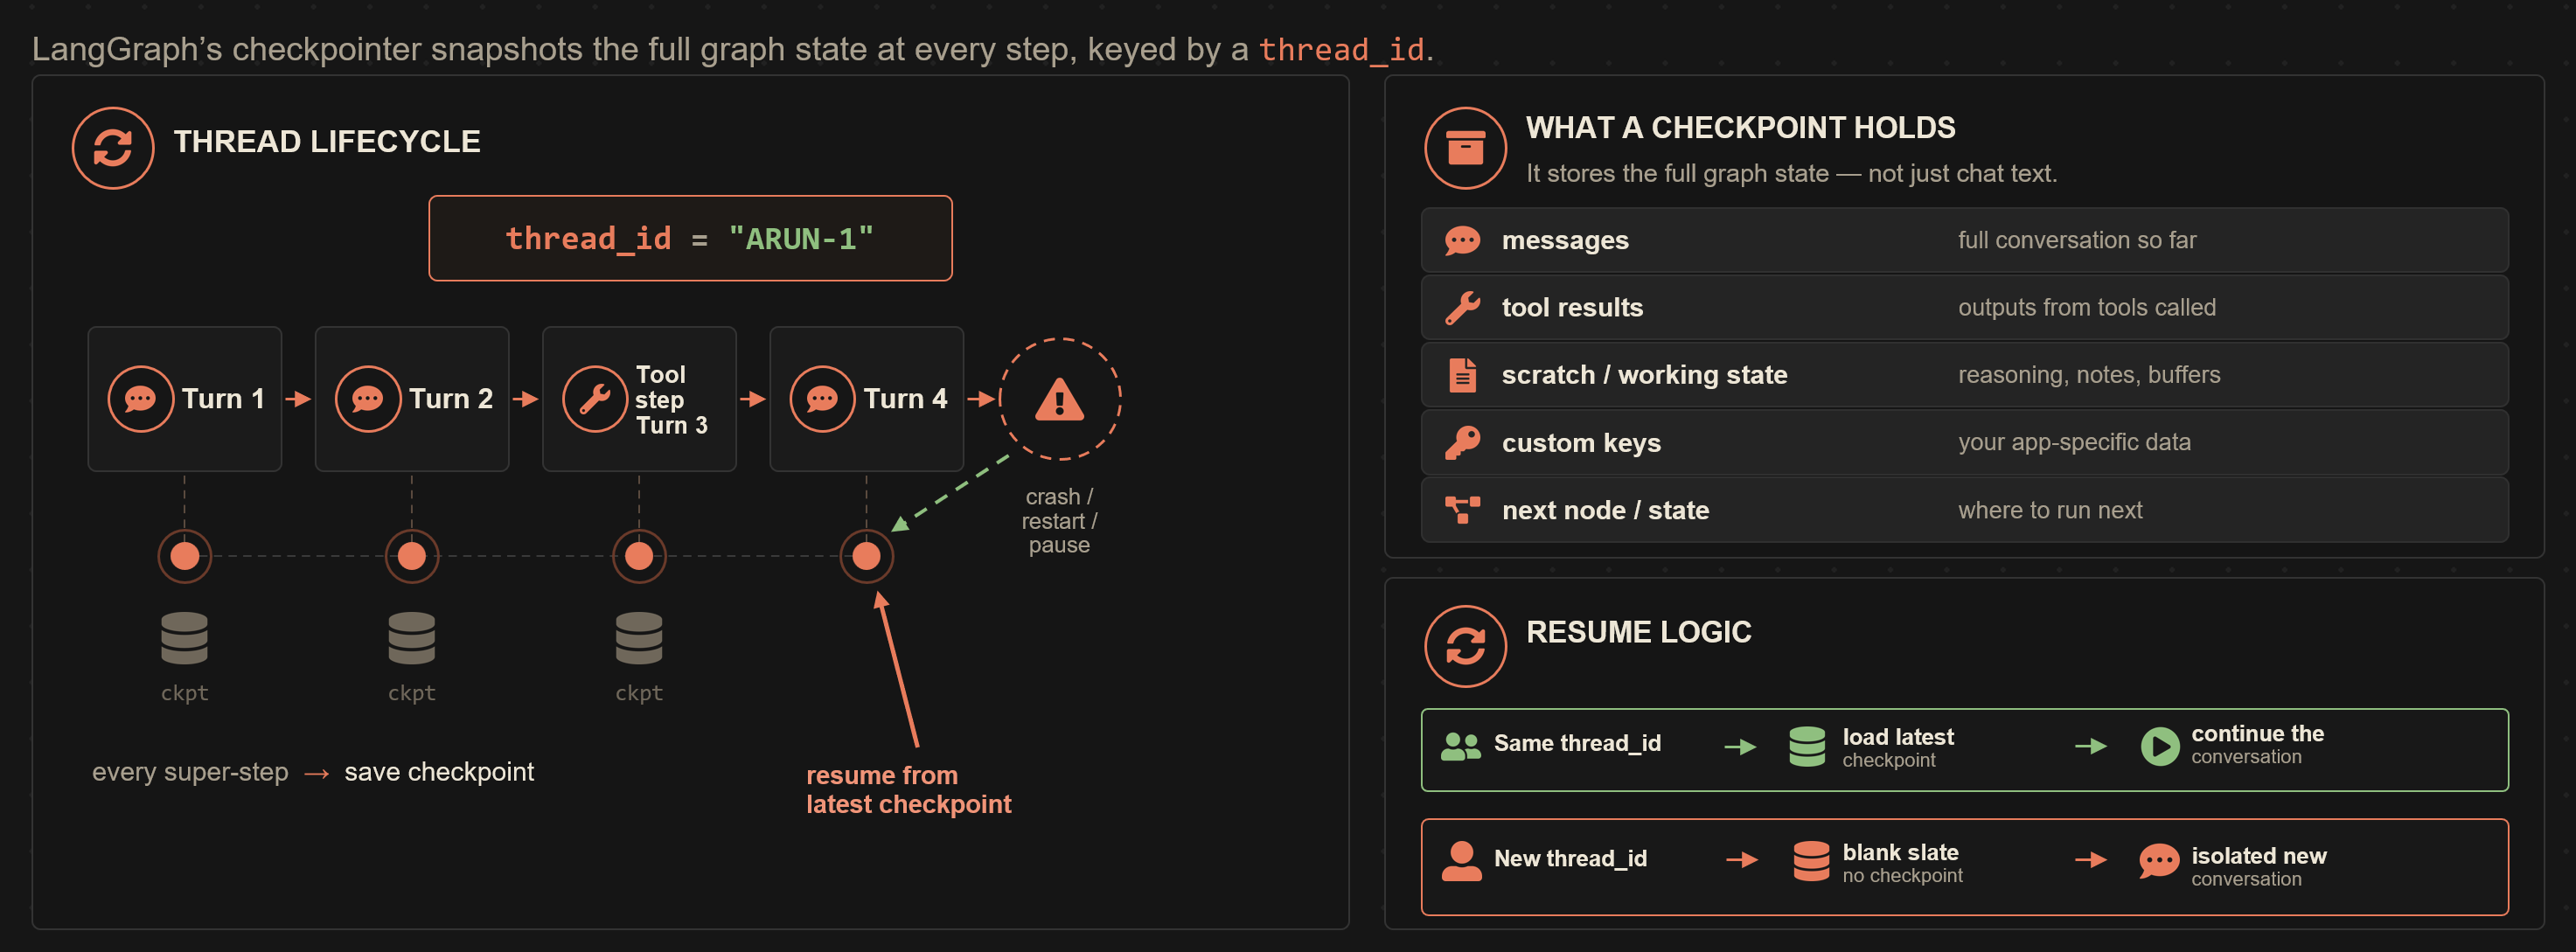Click the save checkpoint text
The height and width of the screenshot is (952, 2576).
point(439,772)
